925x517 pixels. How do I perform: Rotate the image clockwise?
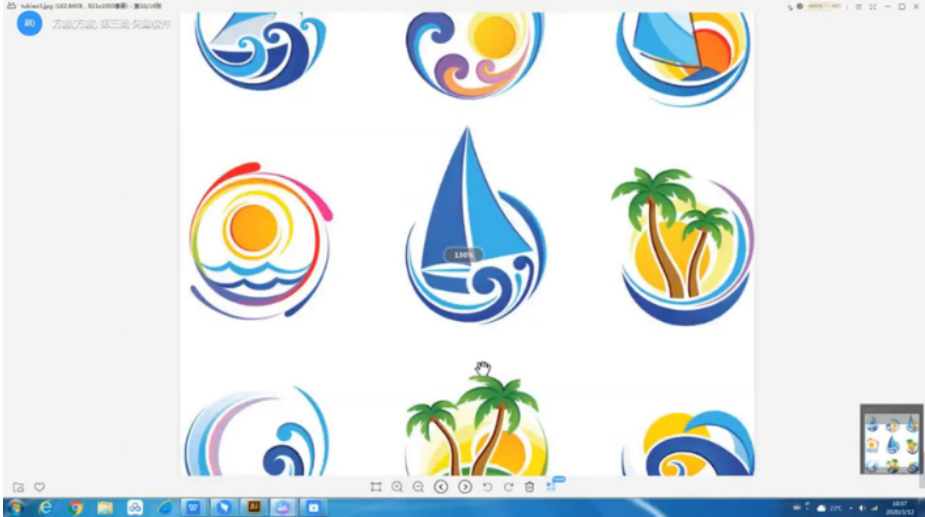508,487
